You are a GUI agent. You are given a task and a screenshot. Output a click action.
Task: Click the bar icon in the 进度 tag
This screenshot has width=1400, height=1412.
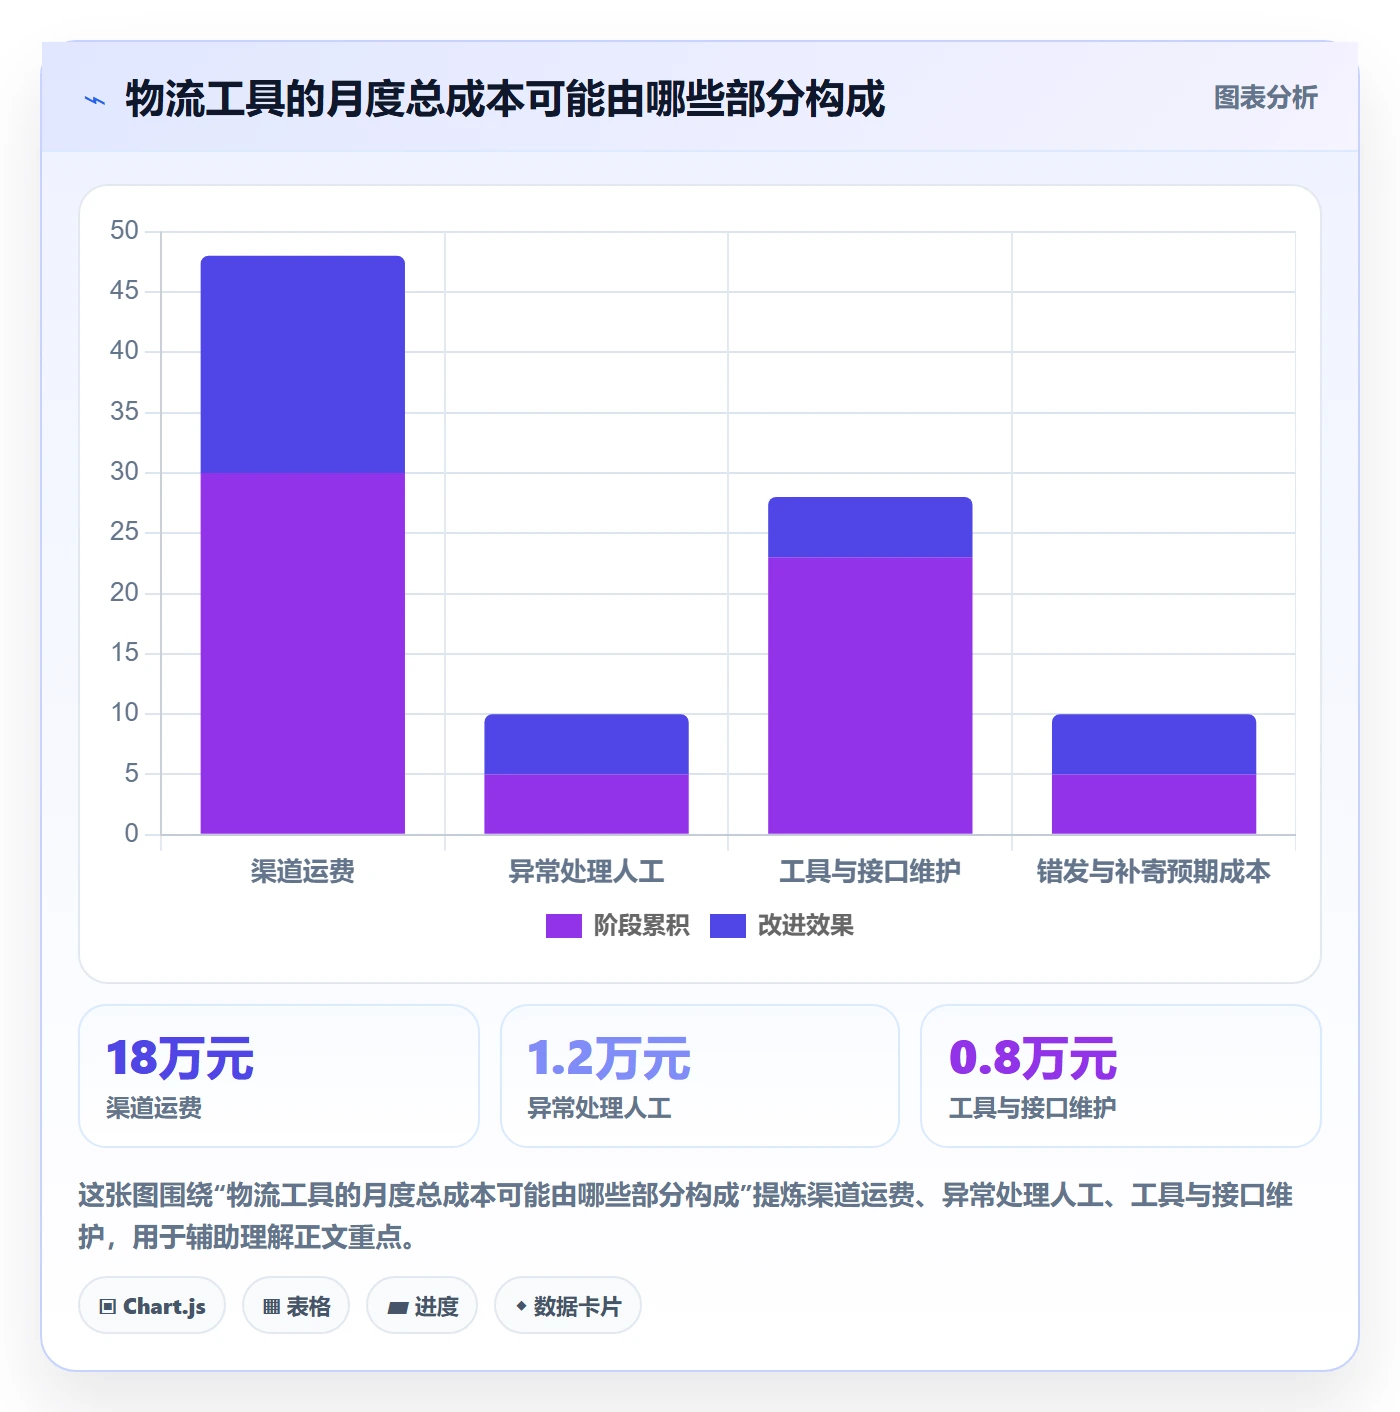[398, 1307]
